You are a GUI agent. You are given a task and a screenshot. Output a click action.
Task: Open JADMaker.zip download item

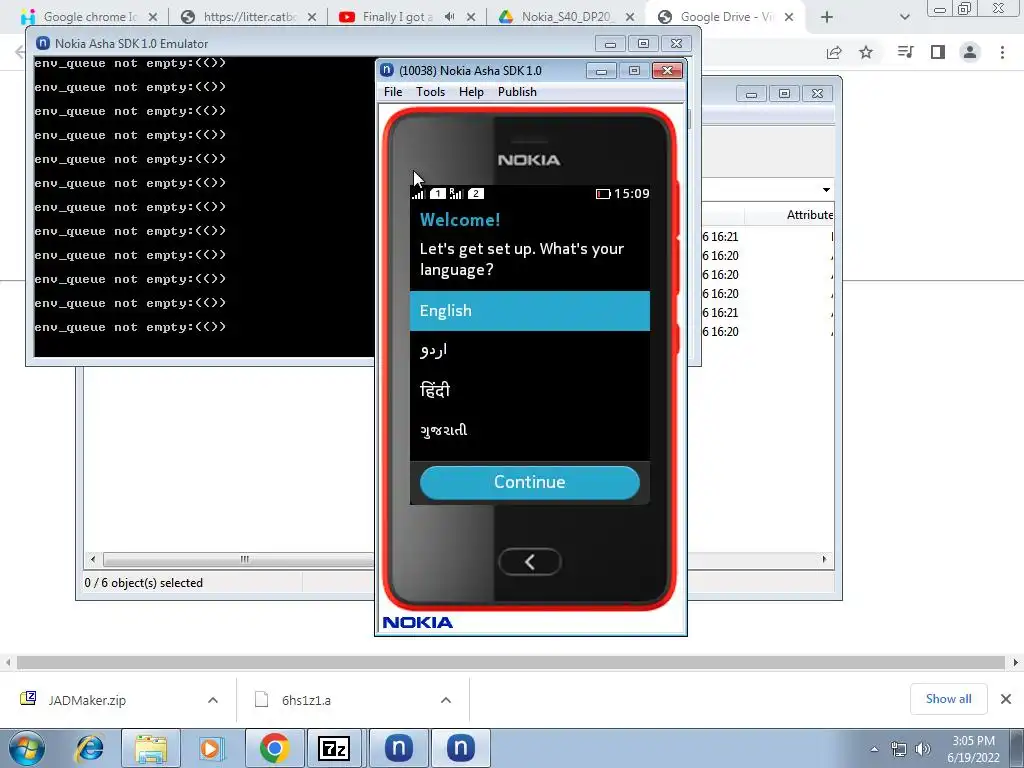pos(87,700)
